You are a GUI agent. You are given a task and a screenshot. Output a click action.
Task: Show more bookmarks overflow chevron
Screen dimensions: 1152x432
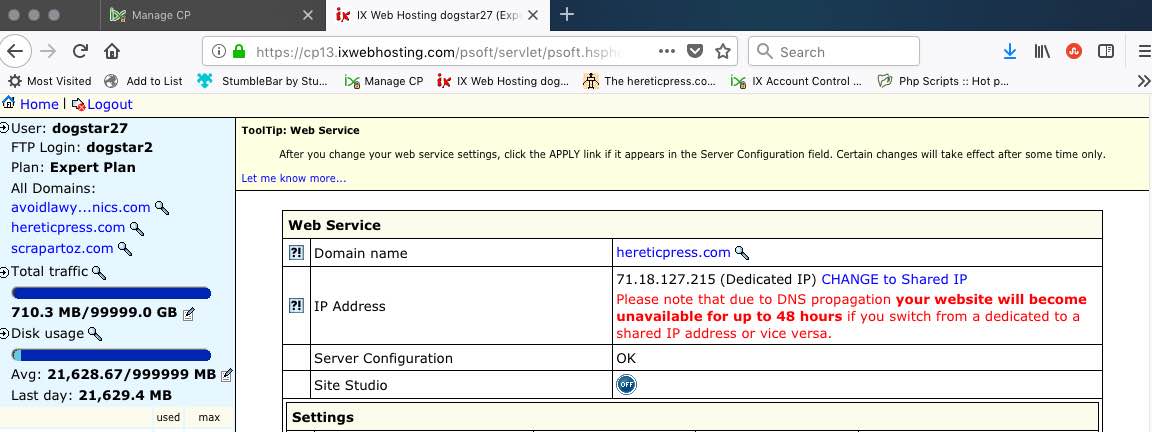1142,81
